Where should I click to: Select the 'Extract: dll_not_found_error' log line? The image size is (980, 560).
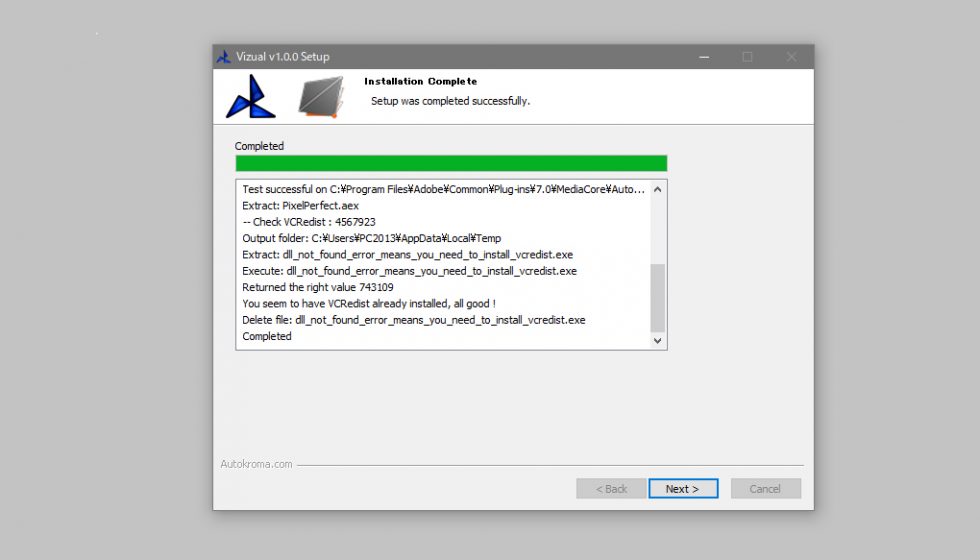tap(408, 254)
